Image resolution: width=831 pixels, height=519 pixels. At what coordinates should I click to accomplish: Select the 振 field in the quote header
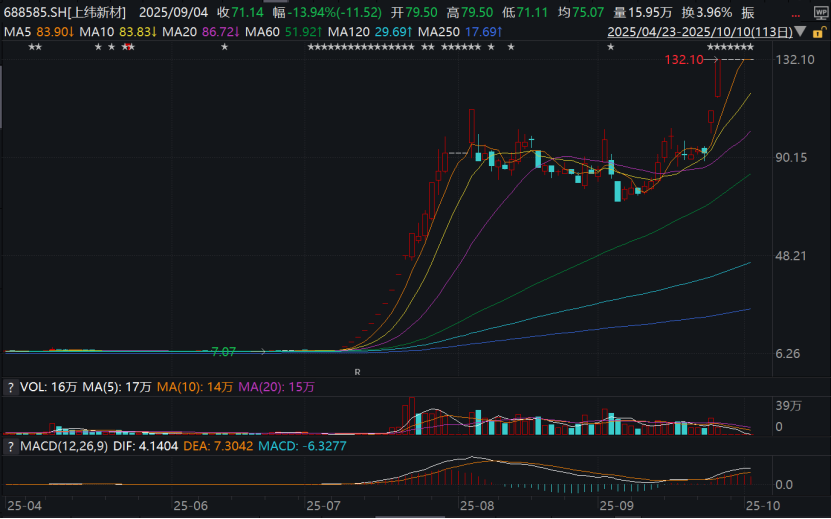tap(748, 13)
